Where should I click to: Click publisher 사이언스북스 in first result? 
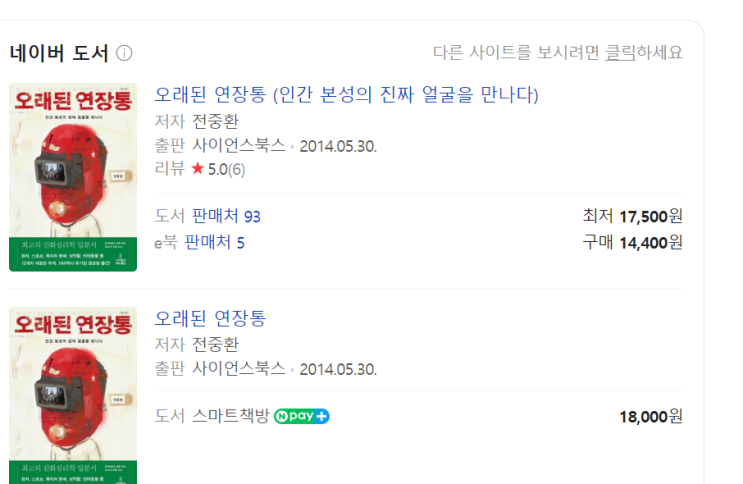click(x=238, y=145)
